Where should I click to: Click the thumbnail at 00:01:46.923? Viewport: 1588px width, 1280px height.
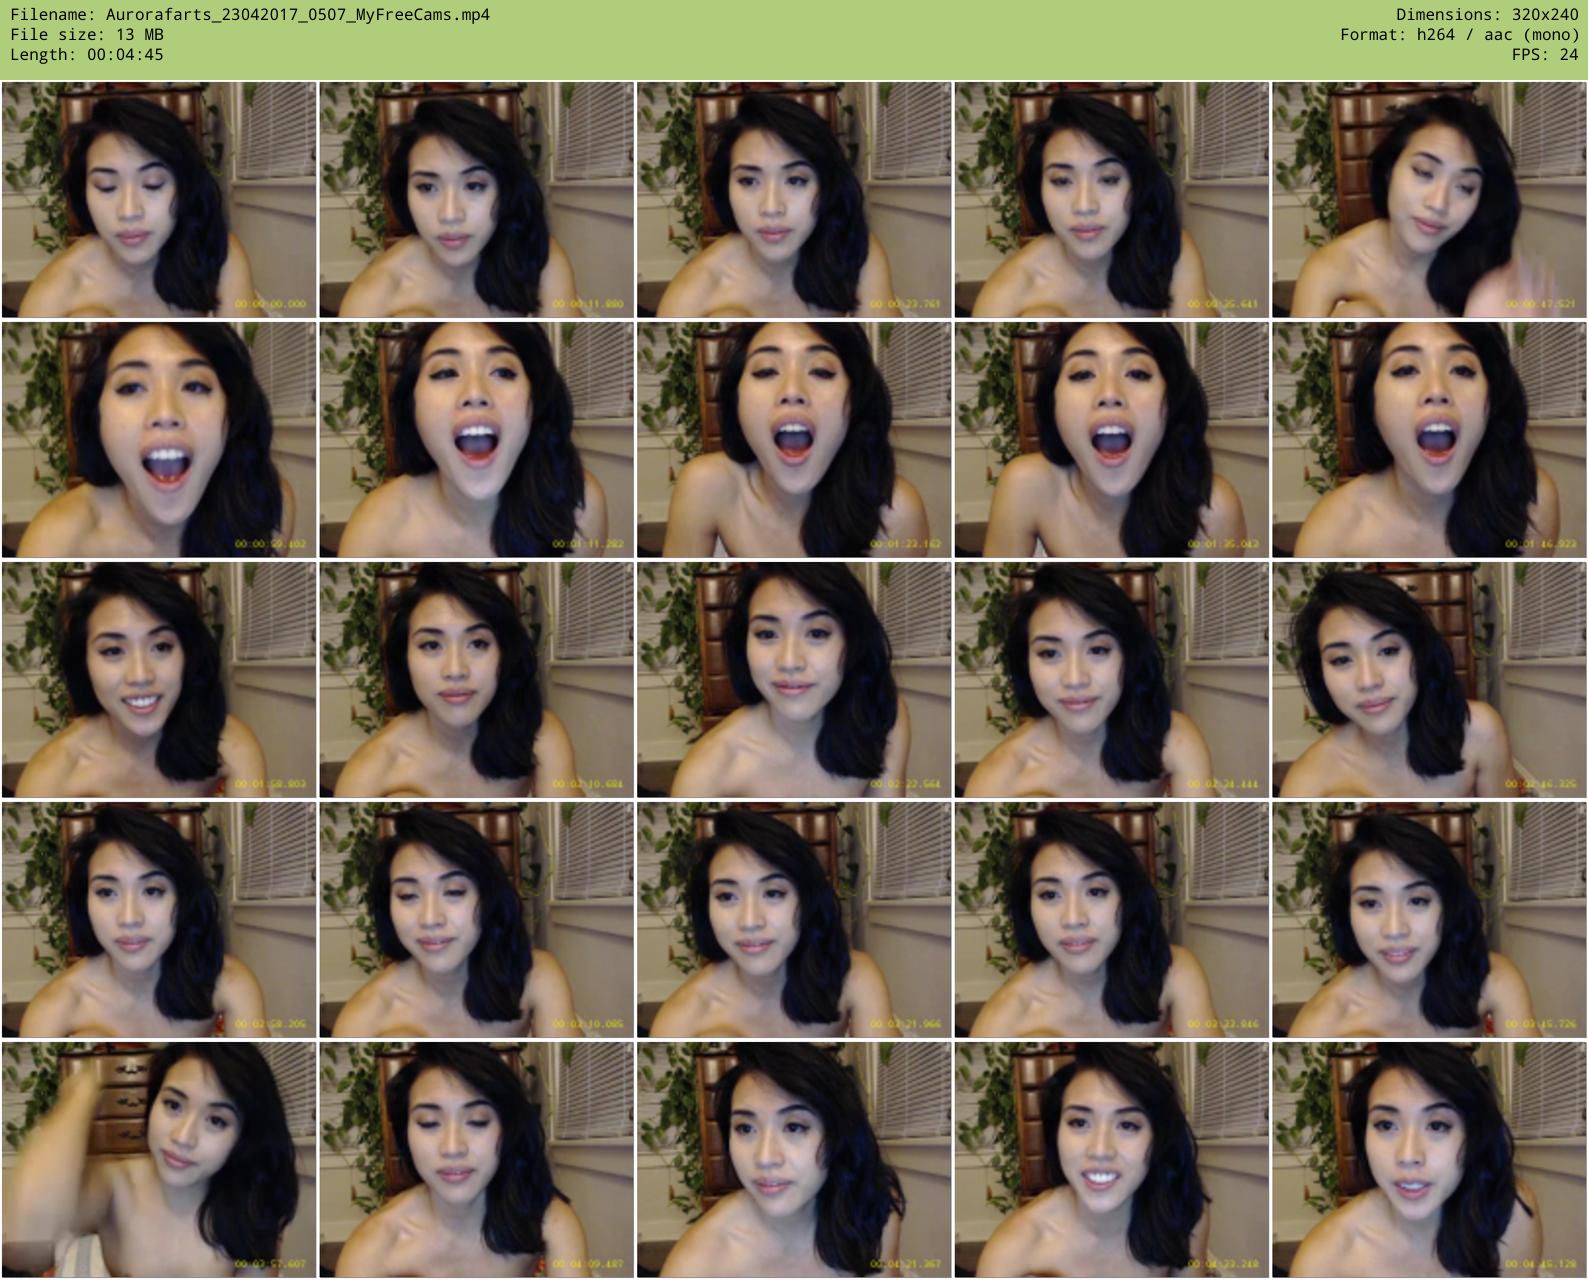1429,440
